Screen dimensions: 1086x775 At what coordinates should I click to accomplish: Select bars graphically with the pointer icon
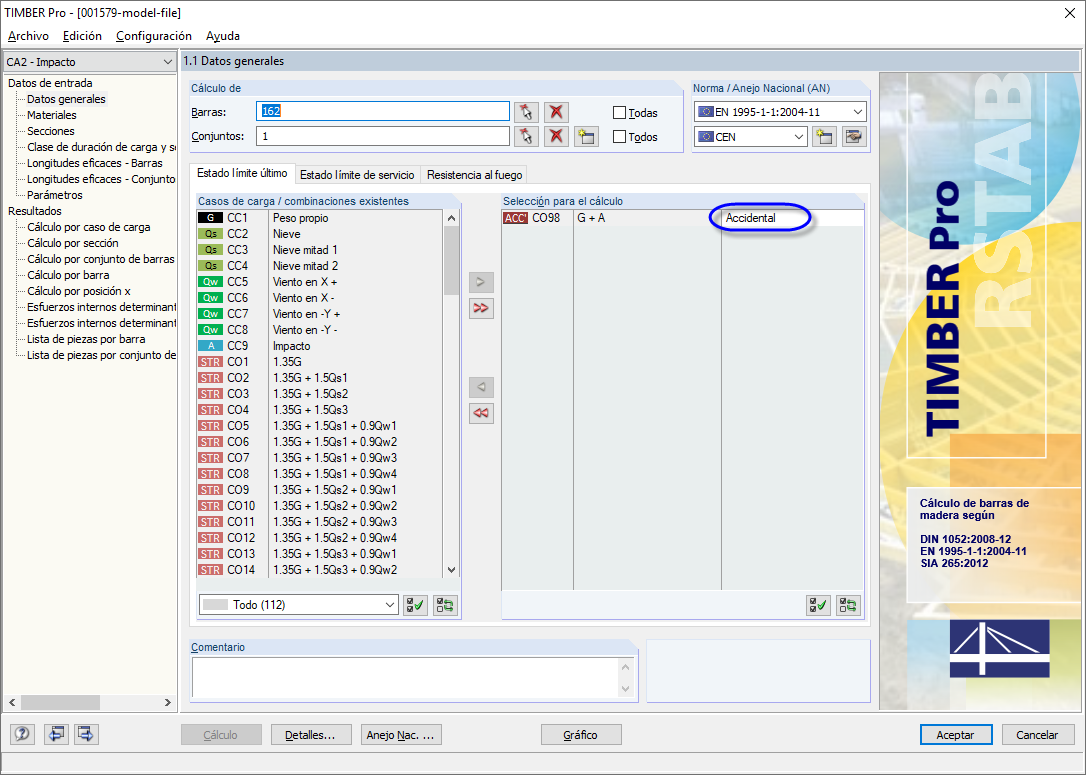pos(527,111)
